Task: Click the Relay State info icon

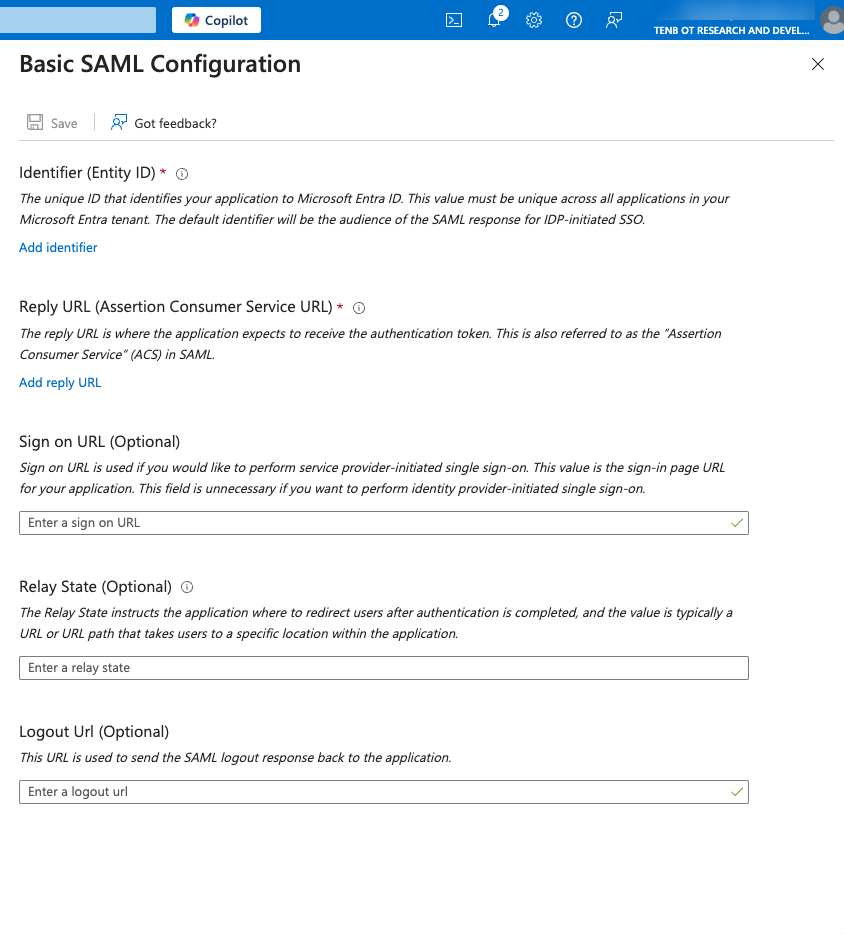Action: [x=187, y=587]
